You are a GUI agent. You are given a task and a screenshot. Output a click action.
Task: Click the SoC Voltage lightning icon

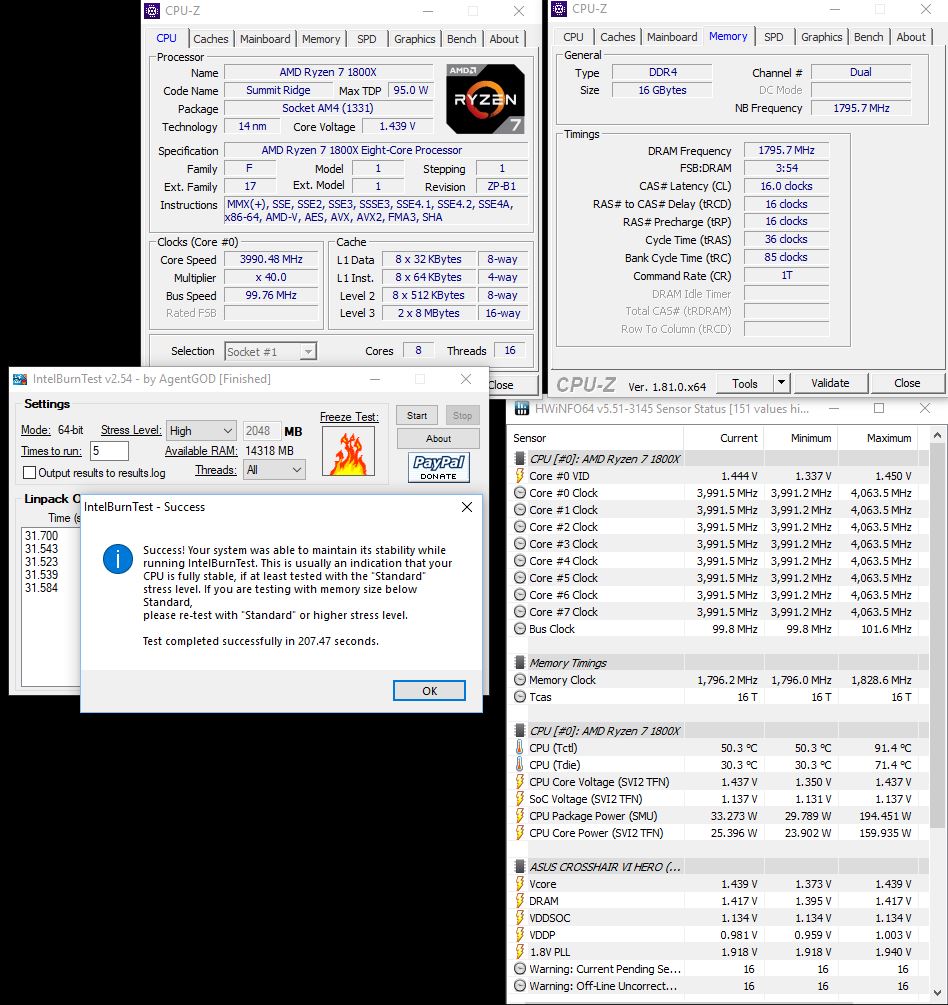[x=520, y=799]
